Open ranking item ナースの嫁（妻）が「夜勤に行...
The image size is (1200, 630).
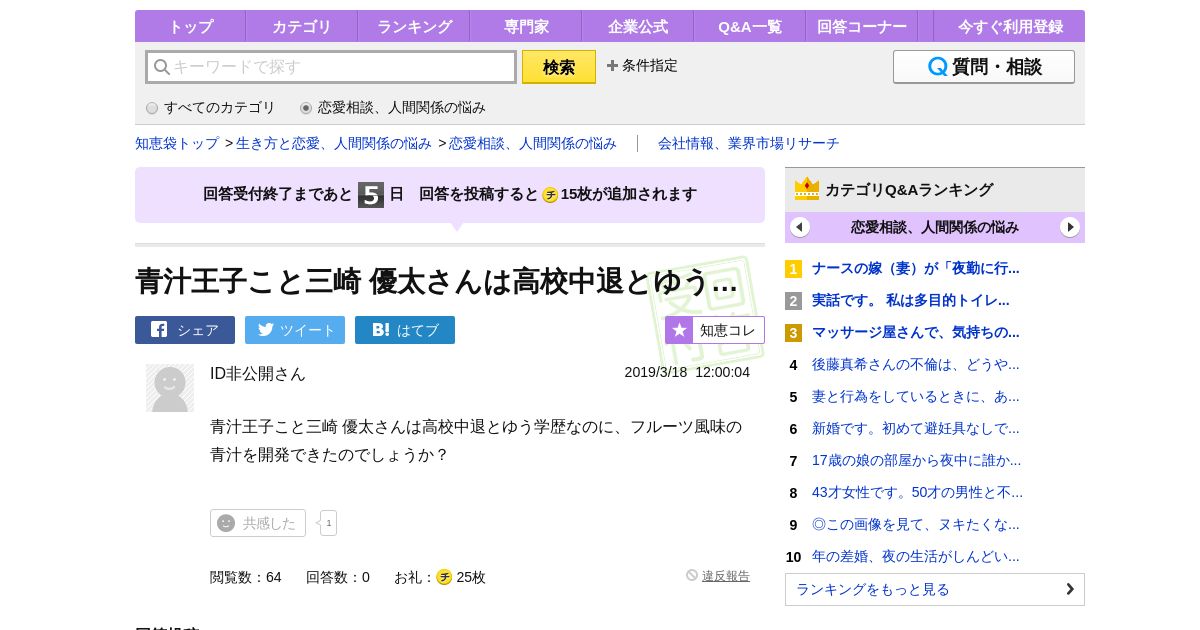[916, 268]
